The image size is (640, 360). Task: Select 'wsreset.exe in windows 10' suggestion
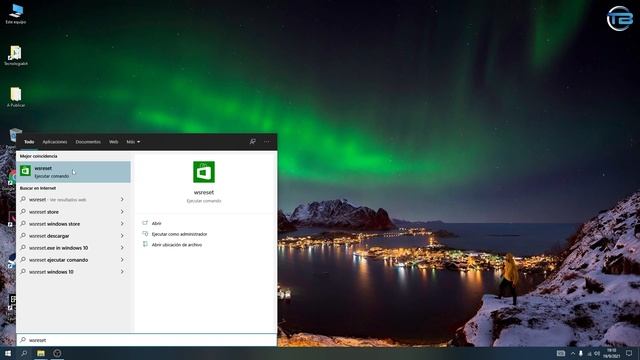72,248
